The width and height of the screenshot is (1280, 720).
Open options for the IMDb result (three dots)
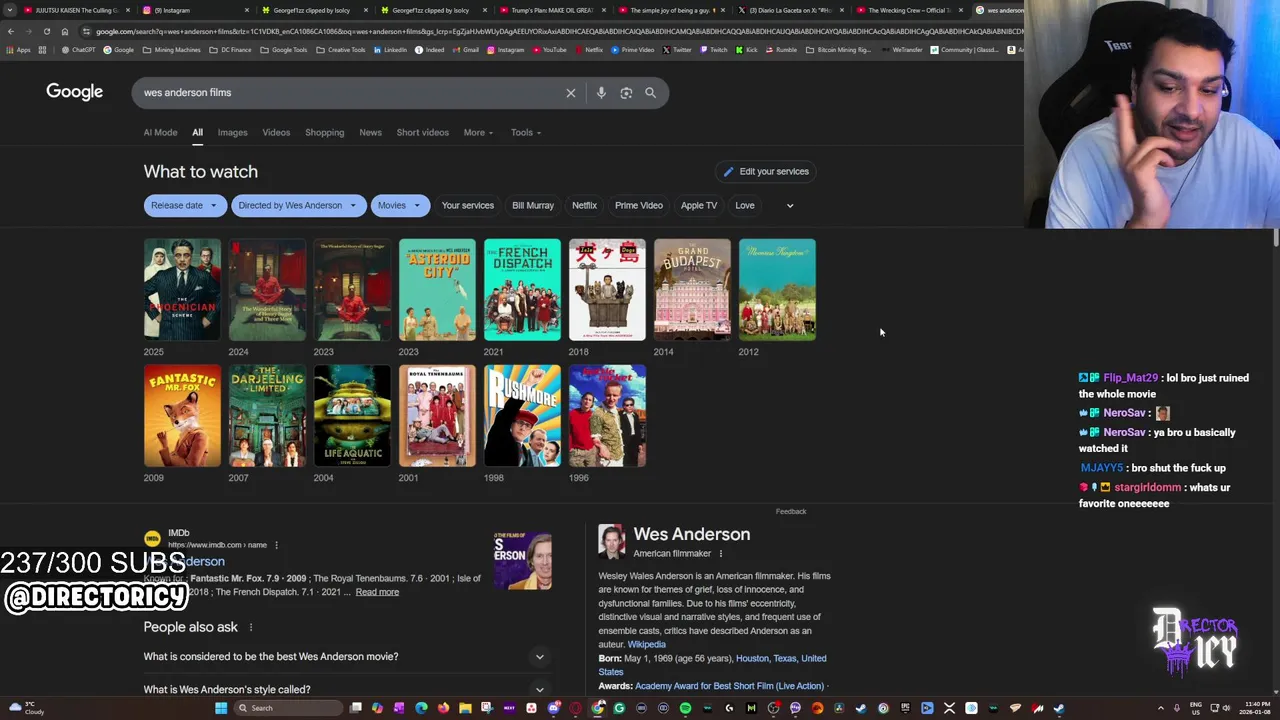click(x=276, y=545)
